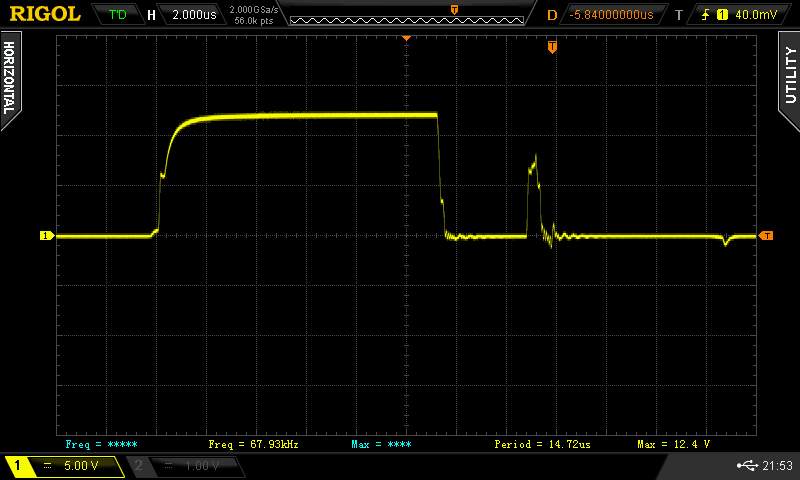Click the center time reference triangle at grid top

(x=407, y=38)
